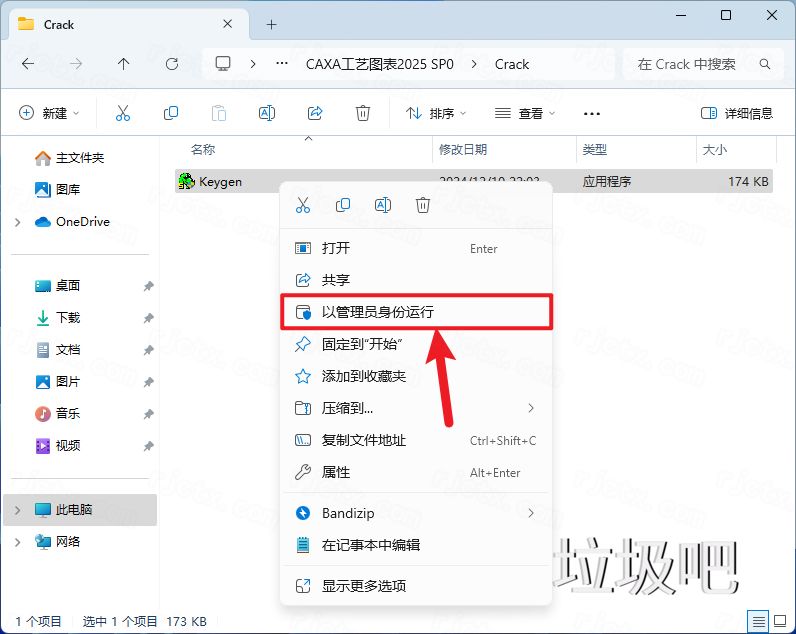The height and width of the screenshot is (634, 796).
Task: Expand the OneDrive tree node
Action: coord(18,222)
